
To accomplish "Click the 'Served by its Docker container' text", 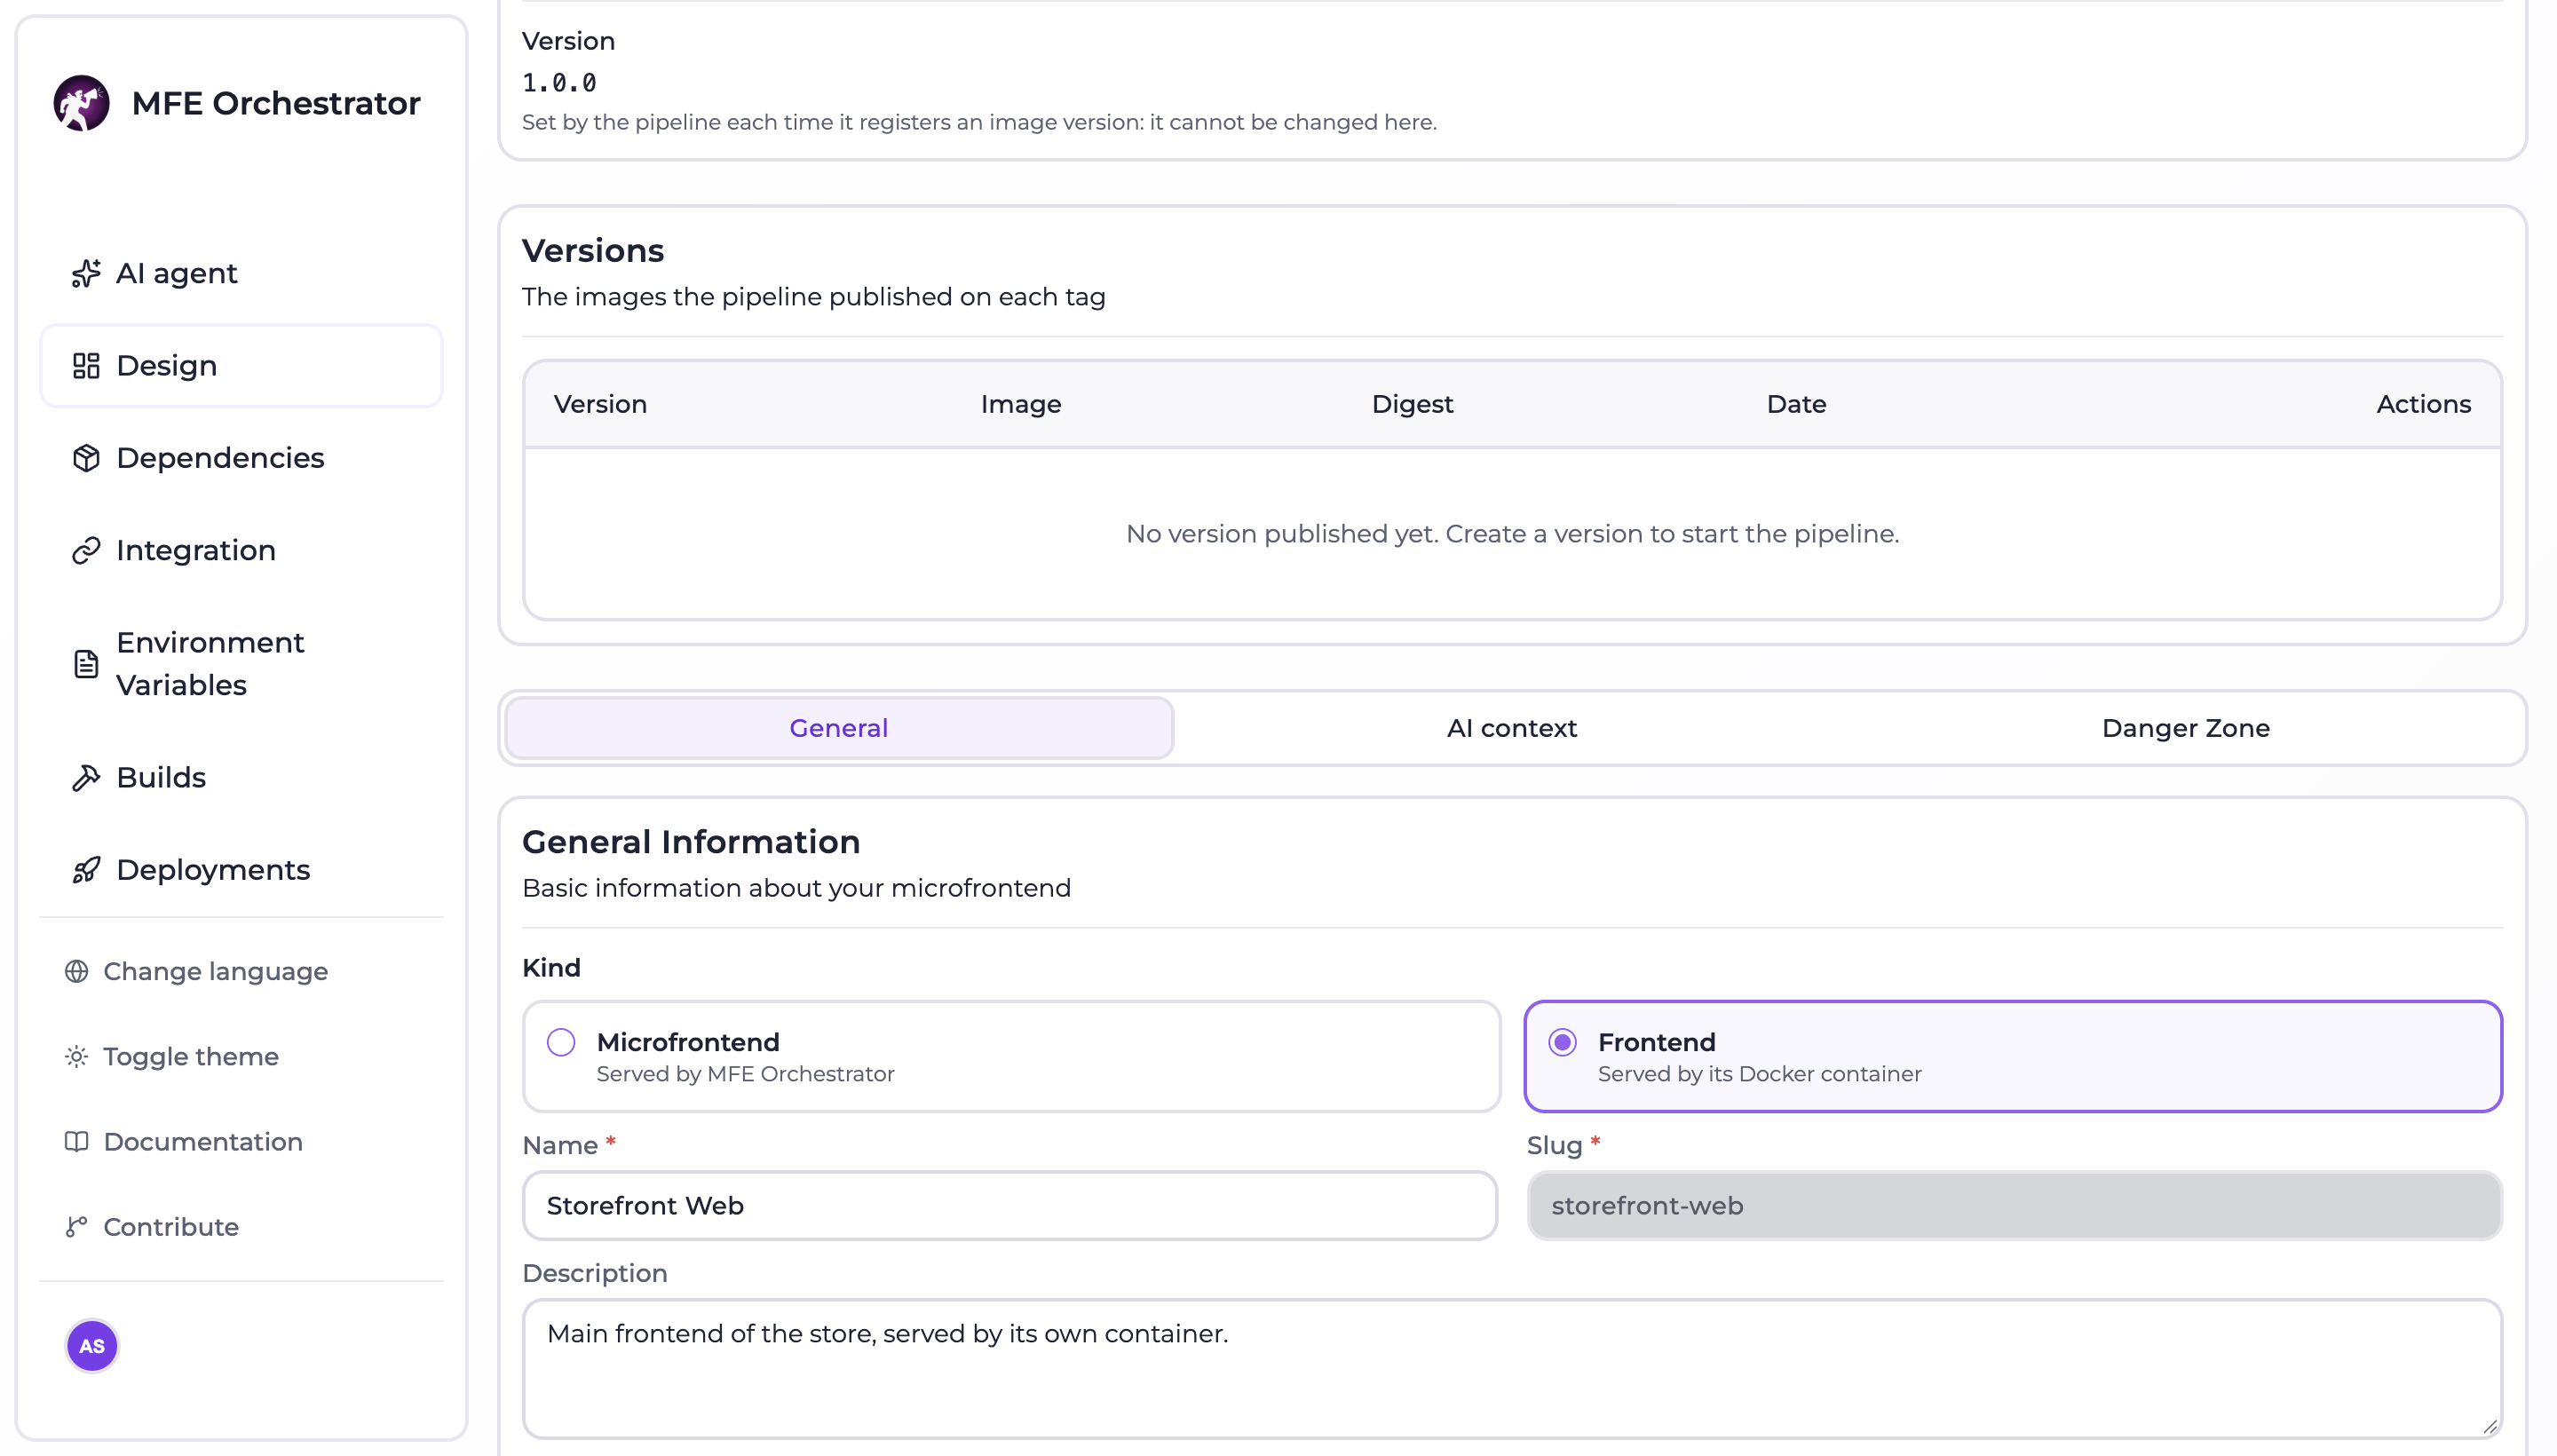I will [x=1759, y=1073].
